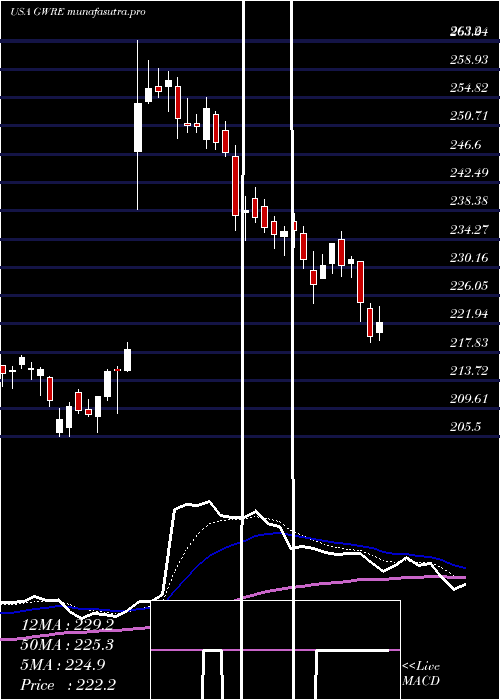Click the '12MA : 229.2' value
This screenshot has width=500, height=700.
point(67,625)
